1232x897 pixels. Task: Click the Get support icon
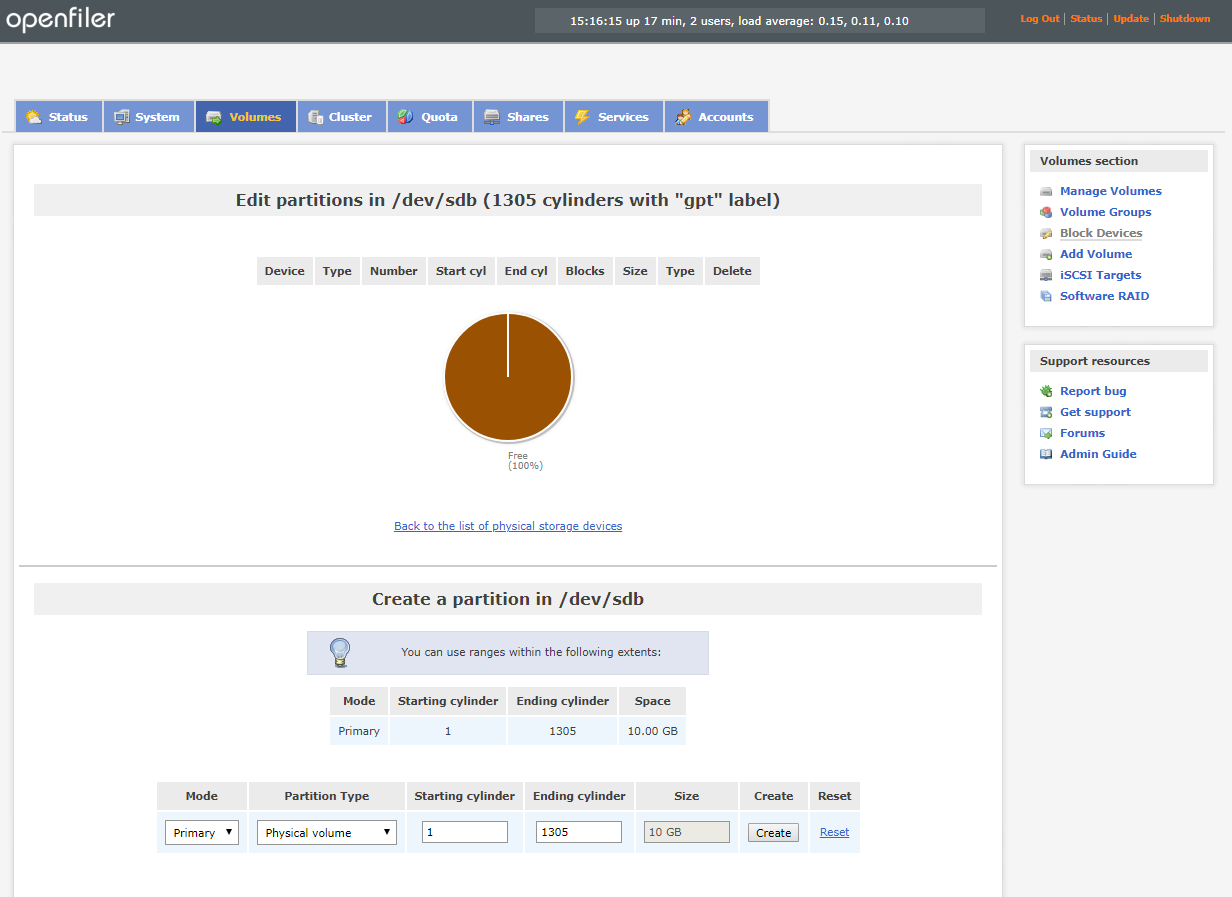pos(1046,412)
